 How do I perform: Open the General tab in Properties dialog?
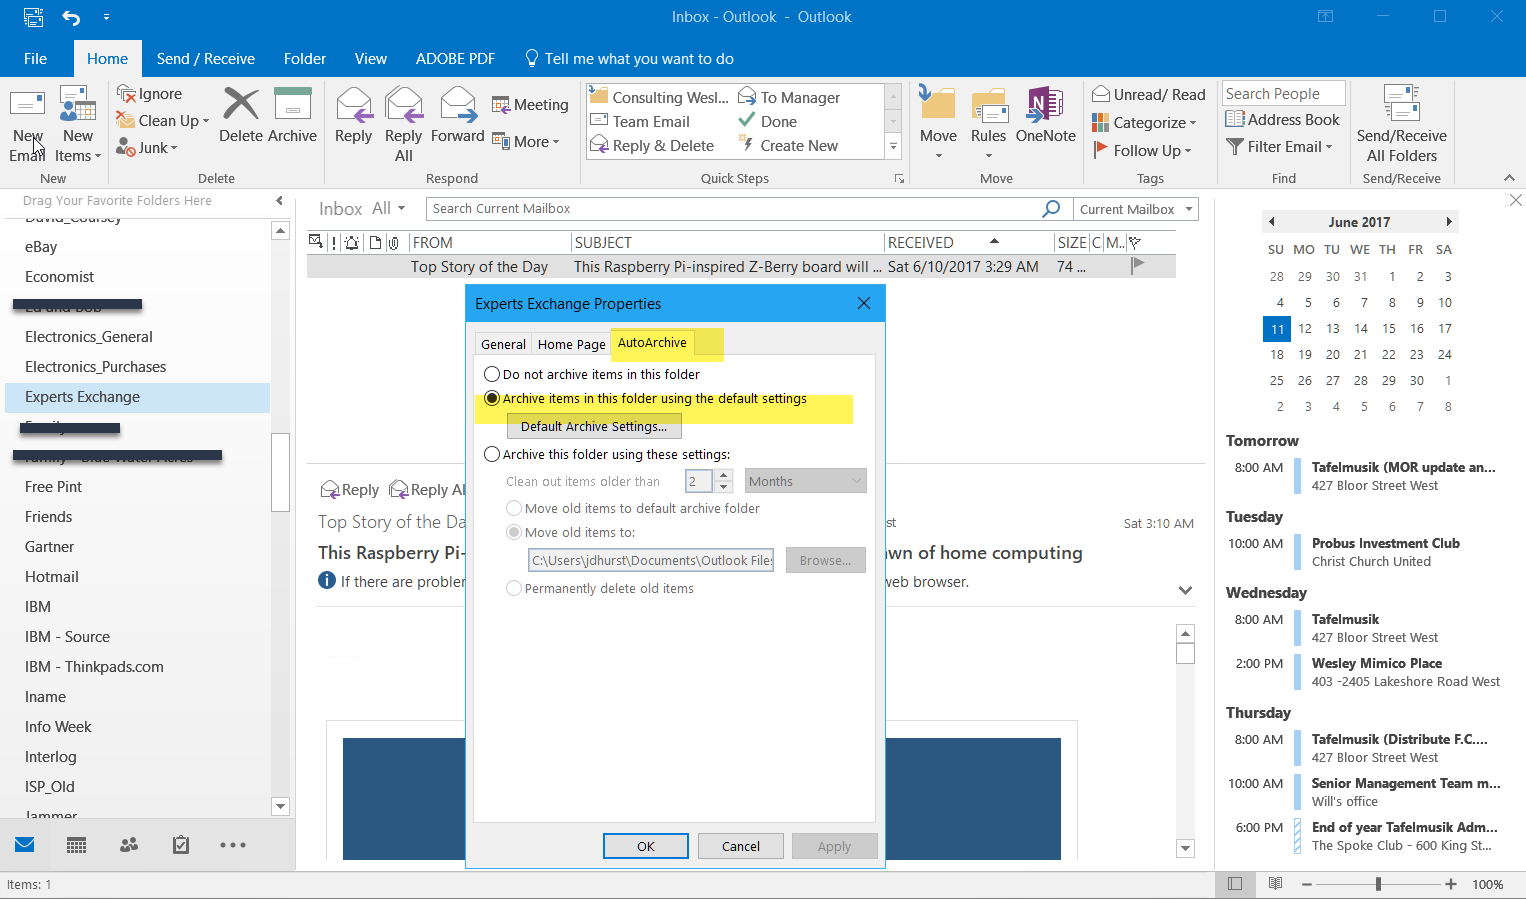click(x=503, y=344)
